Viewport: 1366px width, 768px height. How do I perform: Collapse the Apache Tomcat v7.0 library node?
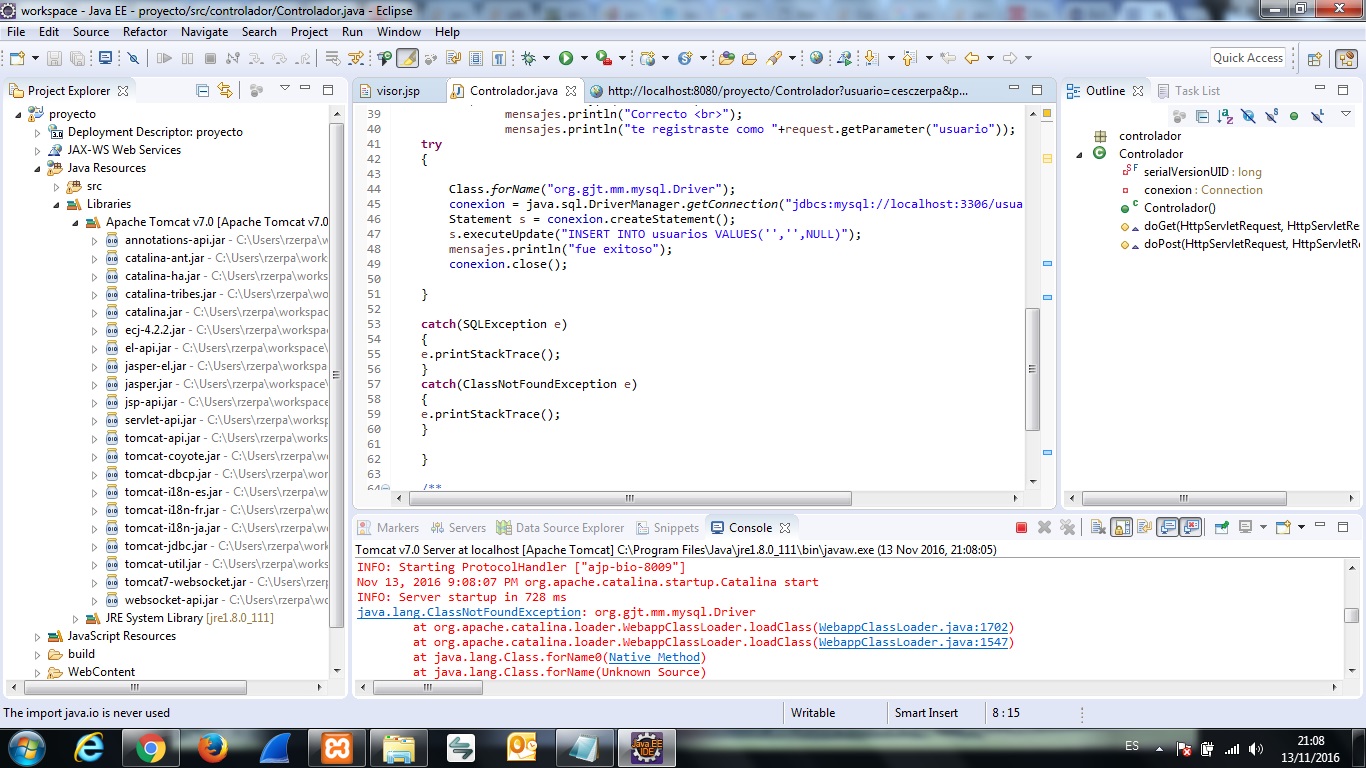point(75,222)
